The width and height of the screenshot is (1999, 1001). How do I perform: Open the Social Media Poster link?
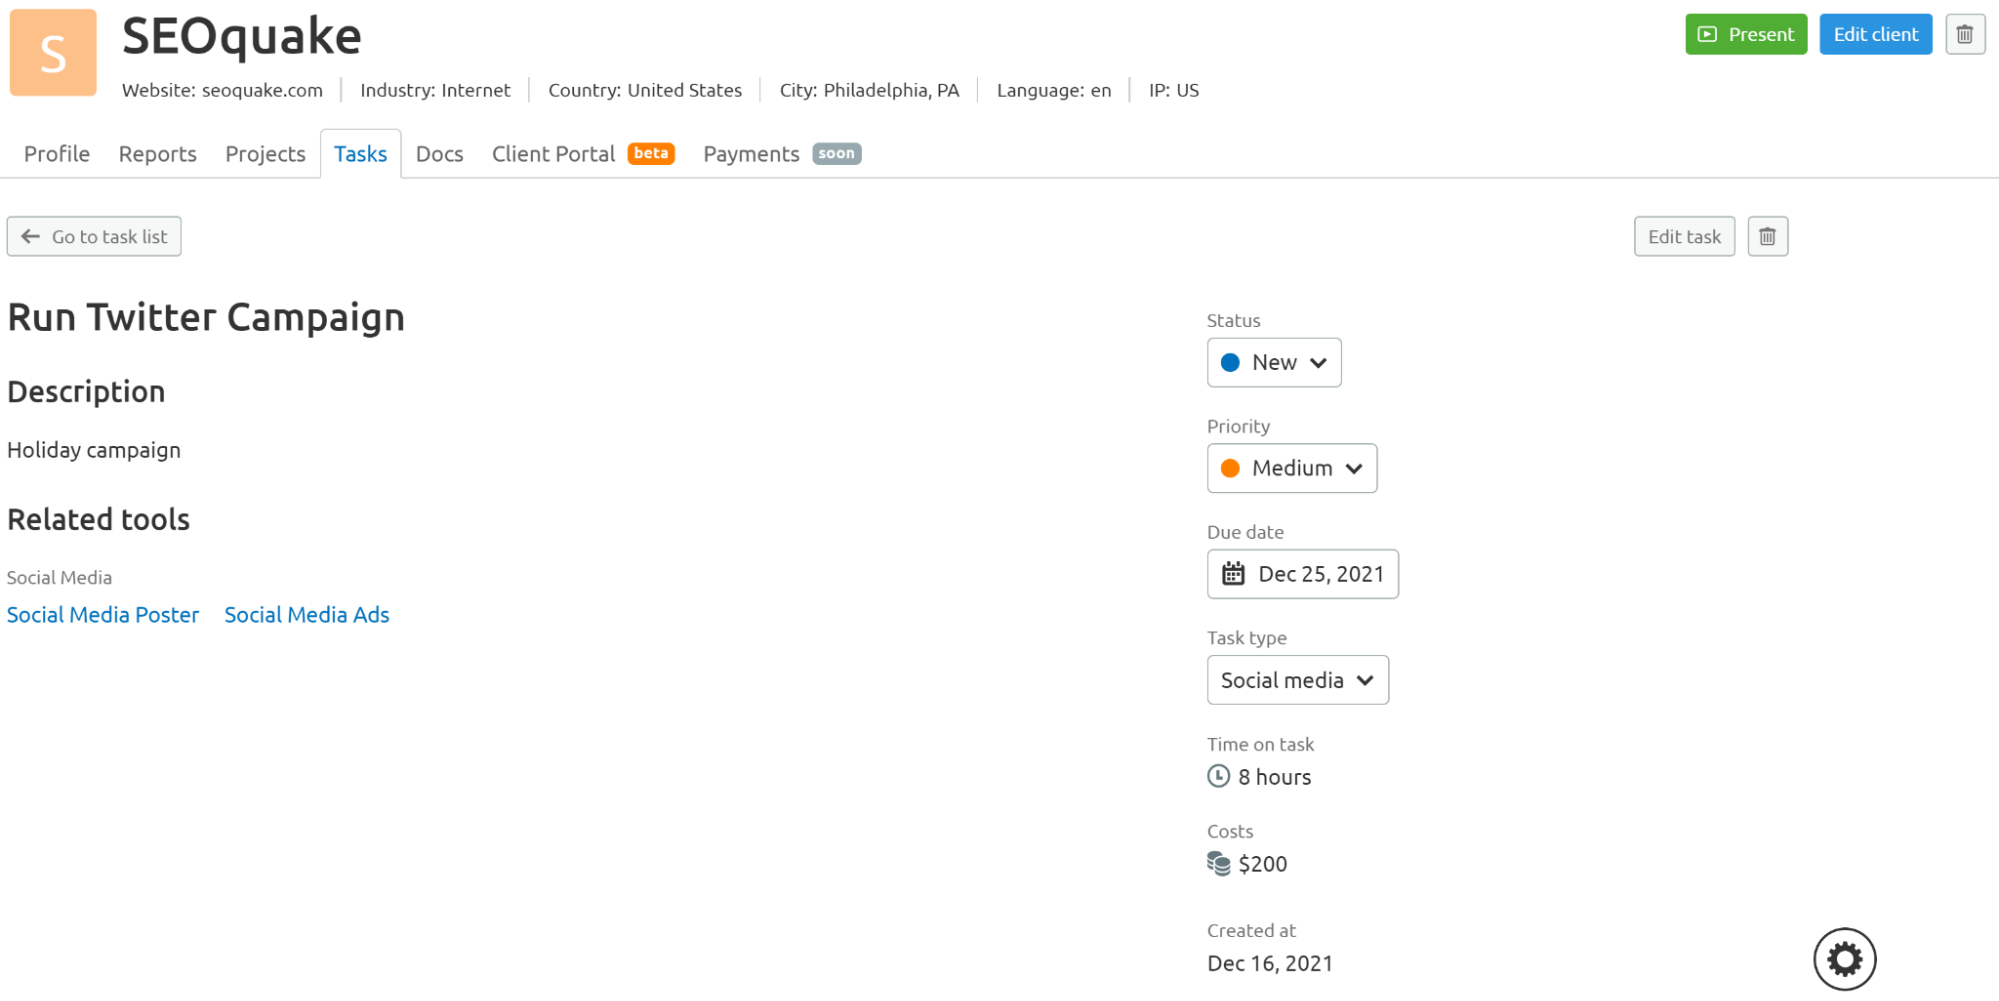(103, 615)
